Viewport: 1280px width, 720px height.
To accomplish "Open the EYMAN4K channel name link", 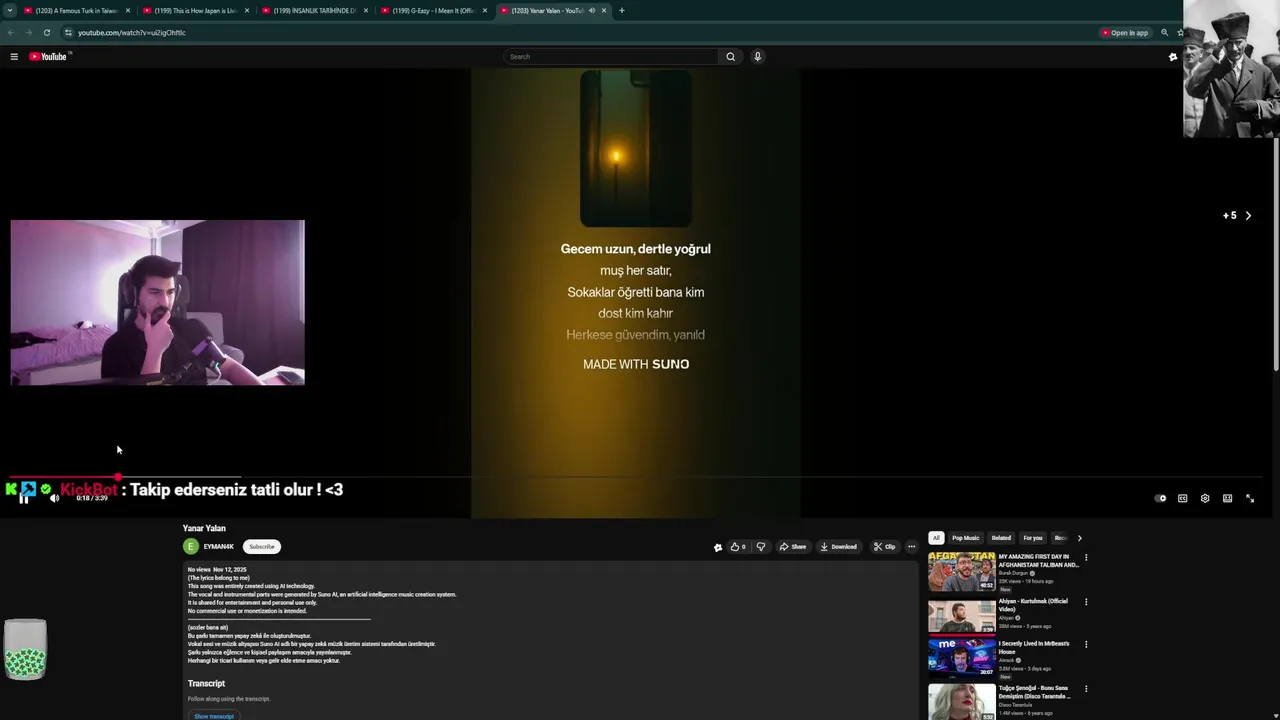I will (218, 547).
